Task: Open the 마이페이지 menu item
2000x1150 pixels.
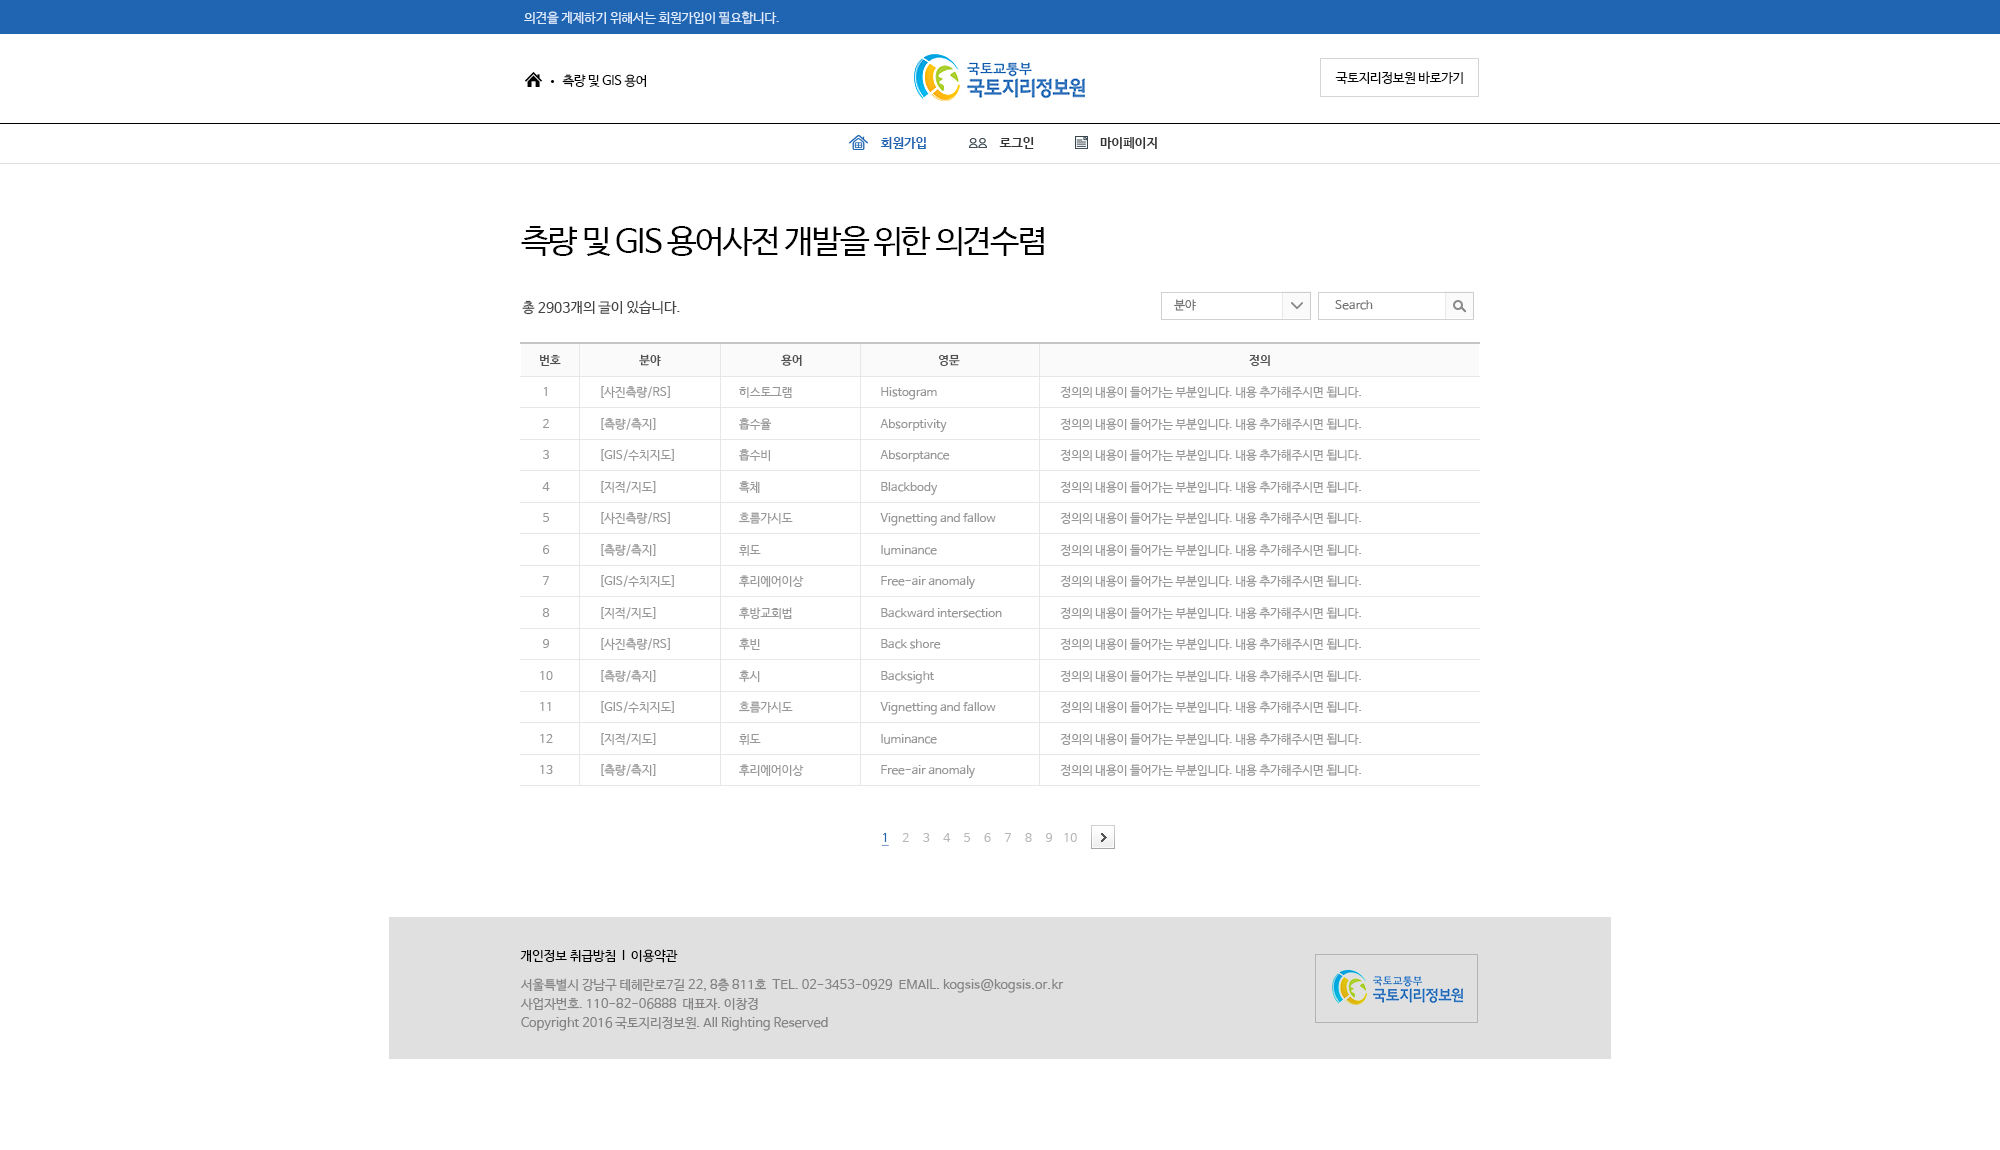Action: (x=1128, y=143)
